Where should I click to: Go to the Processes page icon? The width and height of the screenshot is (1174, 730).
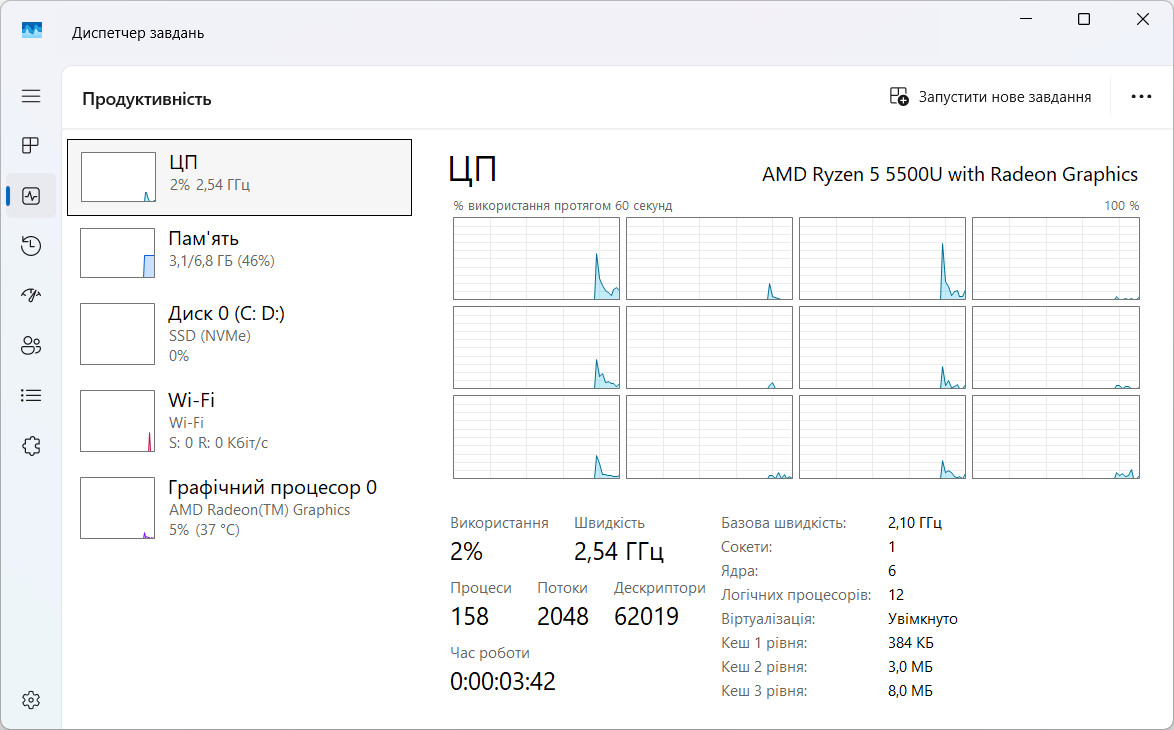(x=31, y=145)
